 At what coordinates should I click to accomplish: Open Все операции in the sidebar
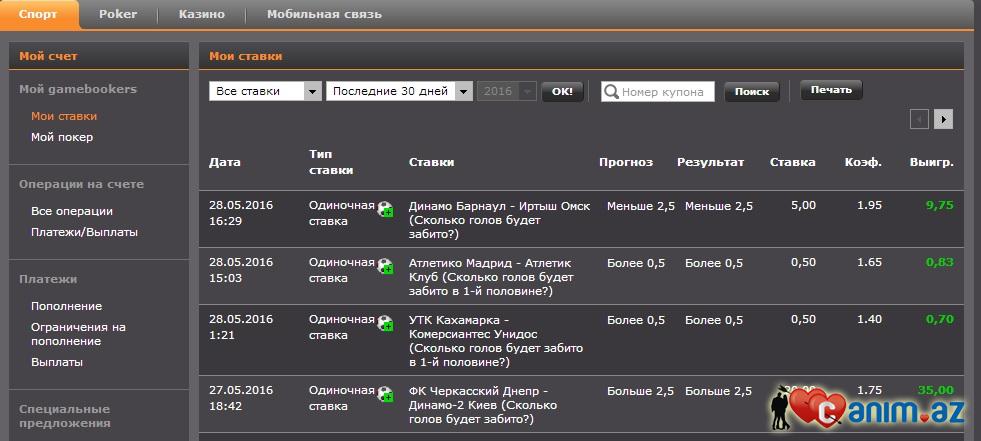click(x=72, y=211)
